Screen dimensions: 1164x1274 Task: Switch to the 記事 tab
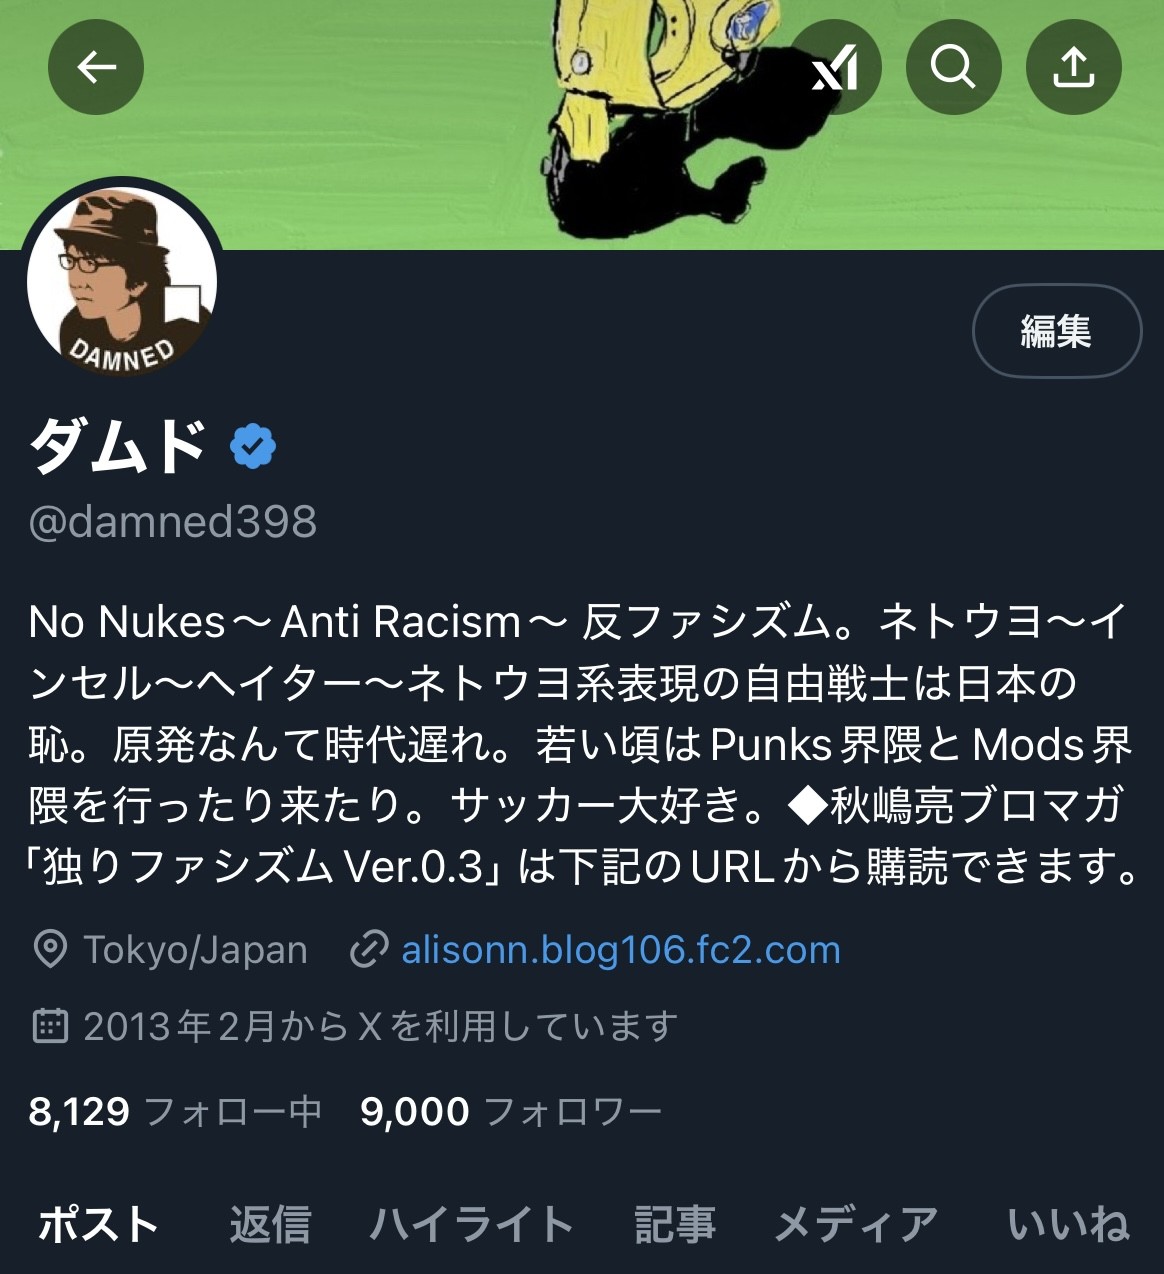675,1225
